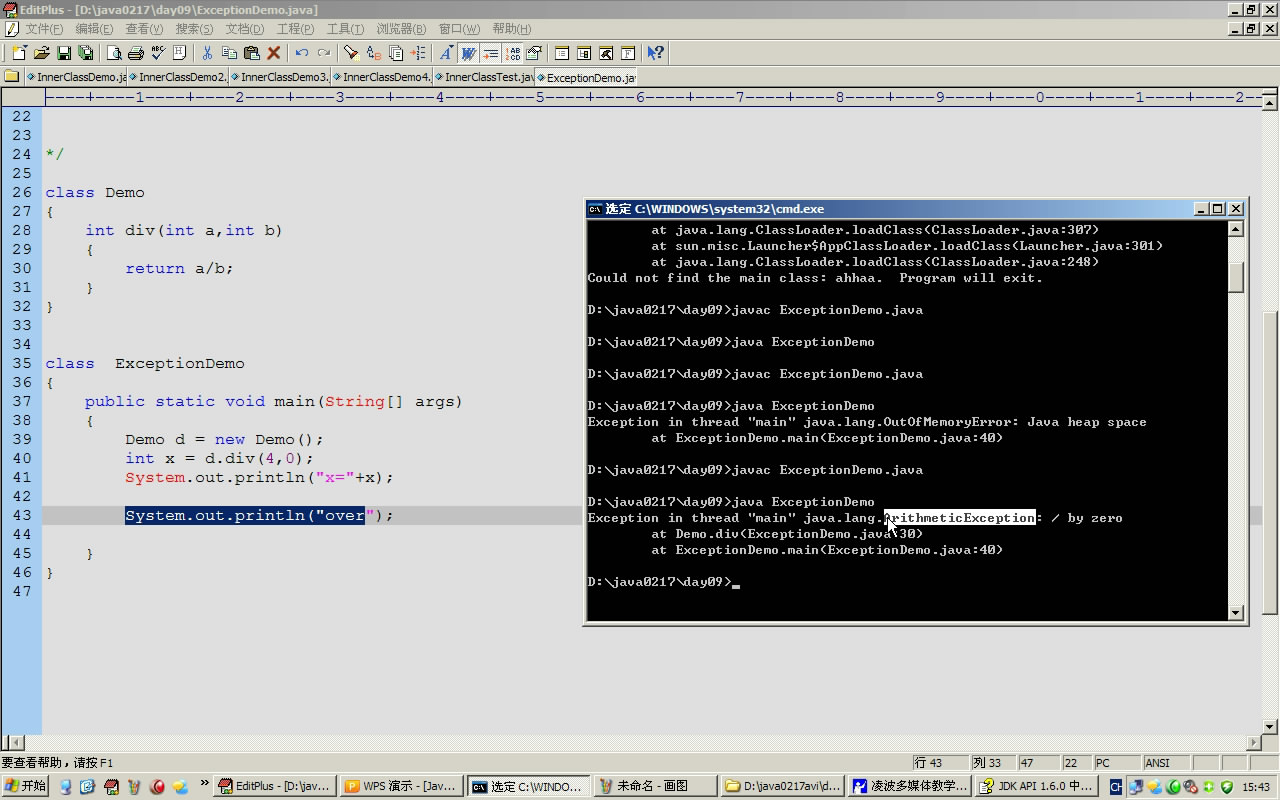Switch to InnerClassDemo.java tab
The height and width of the screenshot is (800, 1280).
point(77,77)
